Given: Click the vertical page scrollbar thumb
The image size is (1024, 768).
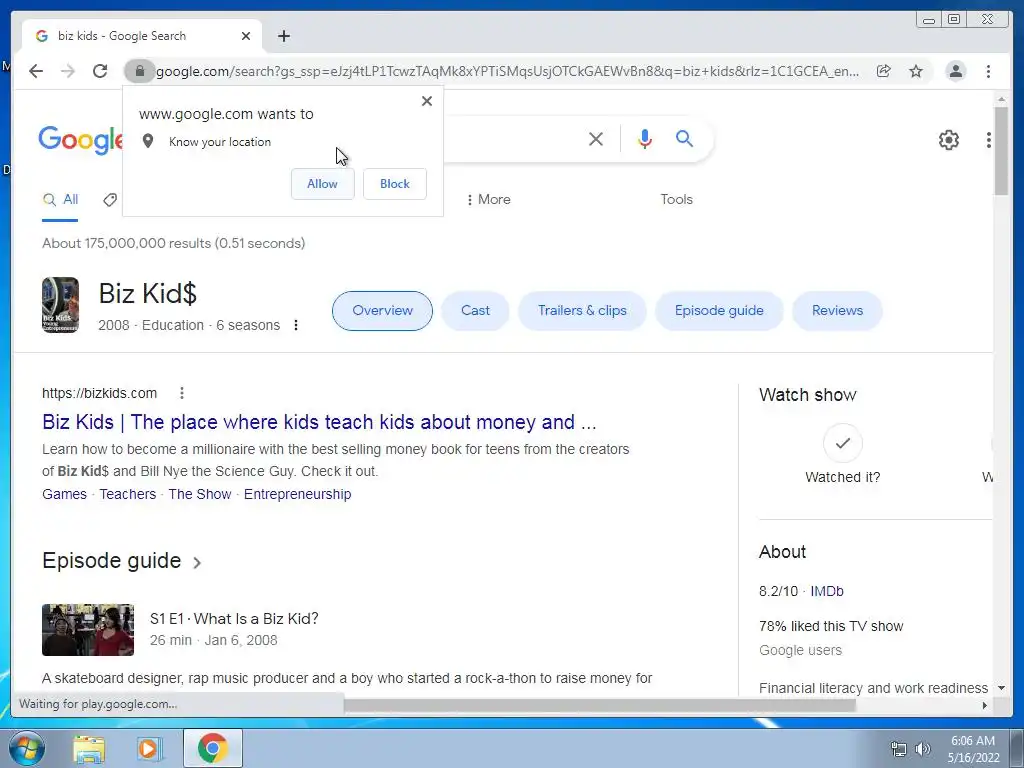Looking at the screenshot, I should click(x=1002, y=150).
